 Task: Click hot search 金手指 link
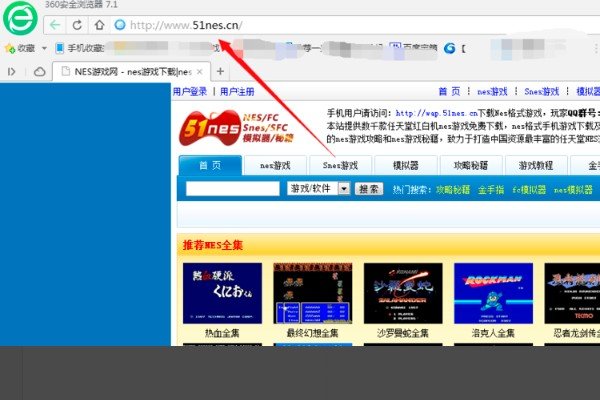tap(491, 189)
